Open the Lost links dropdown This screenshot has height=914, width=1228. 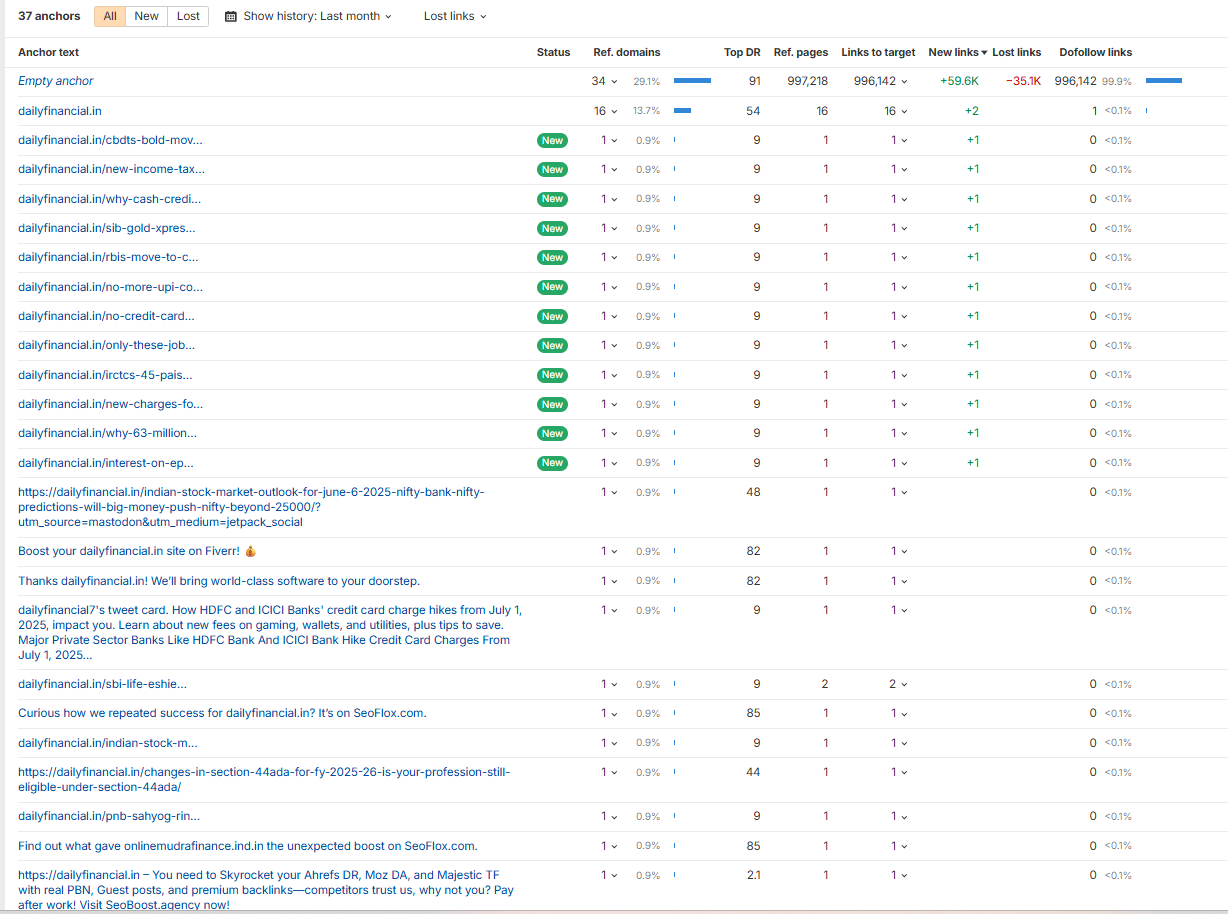coord(455,16)
